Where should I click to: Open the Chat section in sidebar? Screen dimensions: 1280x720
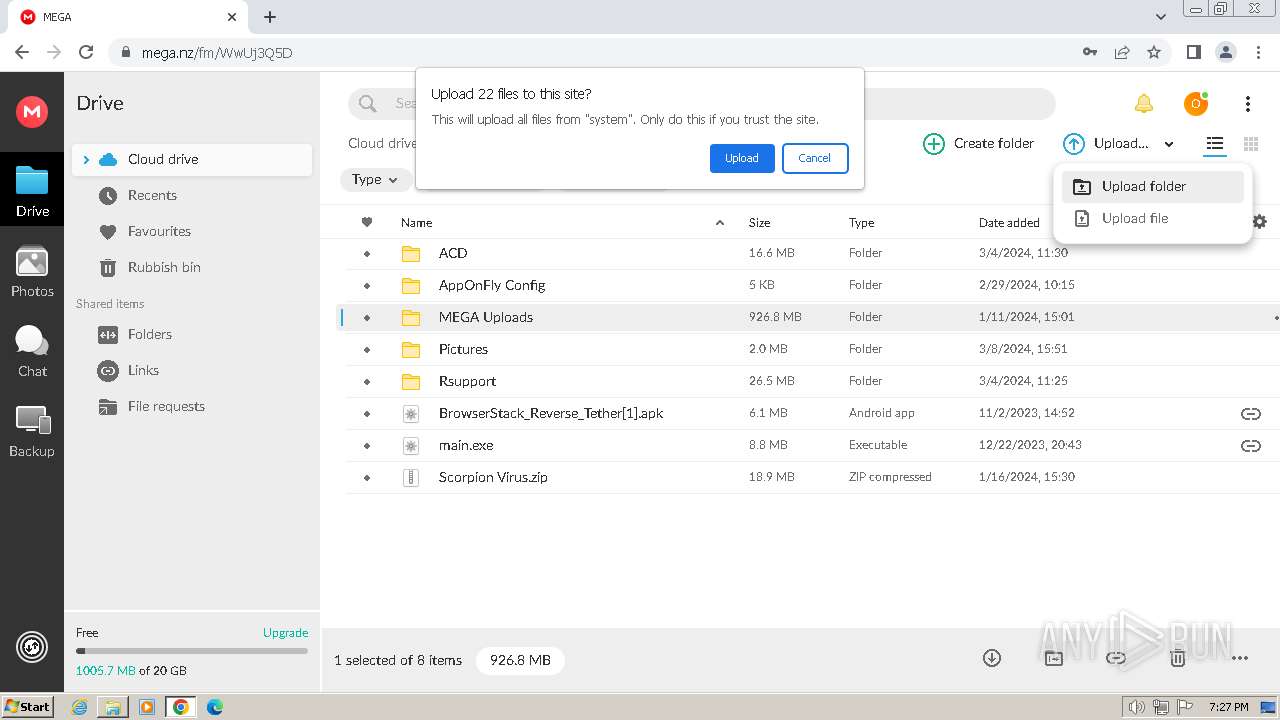(x=32, y=351)
